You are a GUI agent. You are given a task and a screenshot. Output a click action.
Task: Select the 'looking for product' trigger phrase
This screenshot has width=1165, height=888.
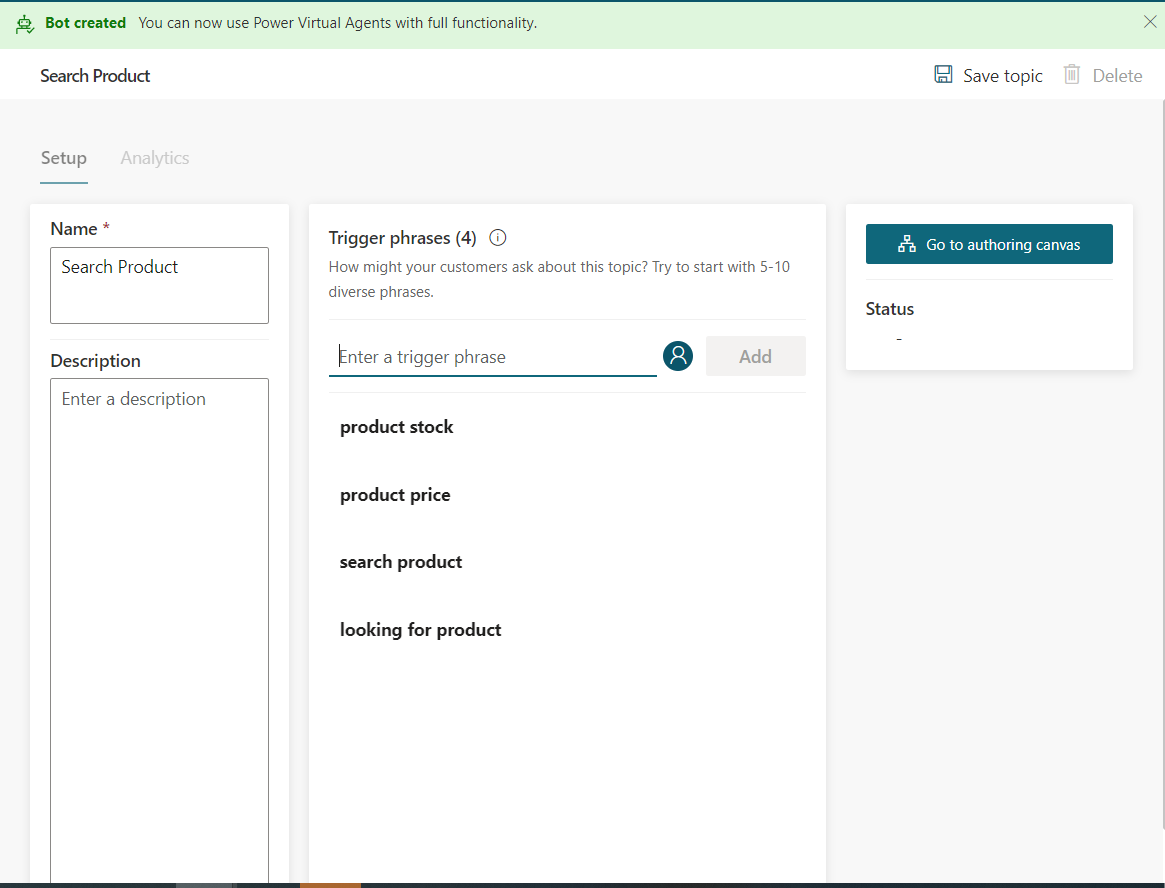421,630
